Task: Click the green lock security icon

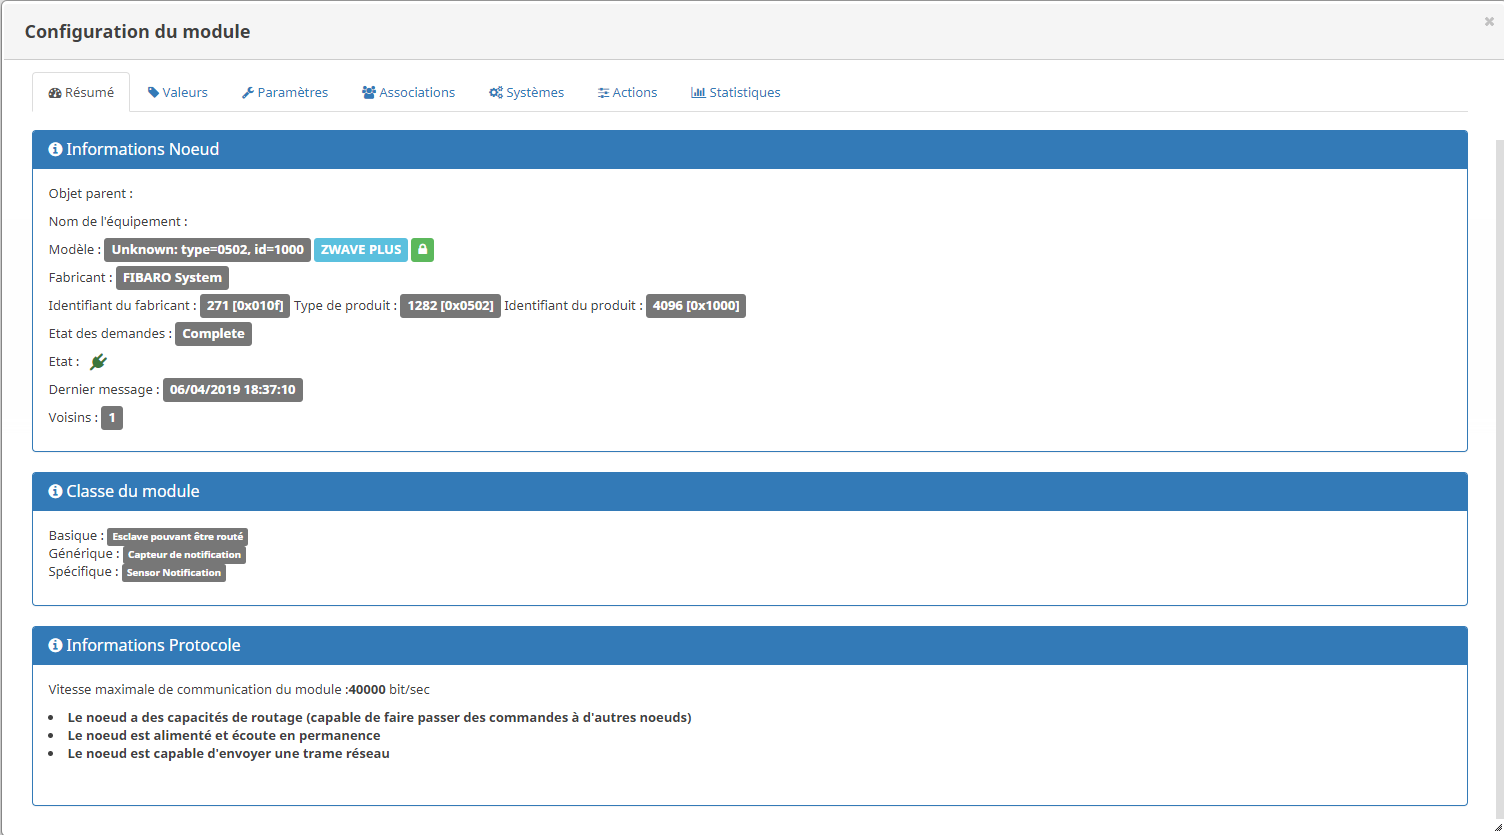Action: (x=423, y=250)
